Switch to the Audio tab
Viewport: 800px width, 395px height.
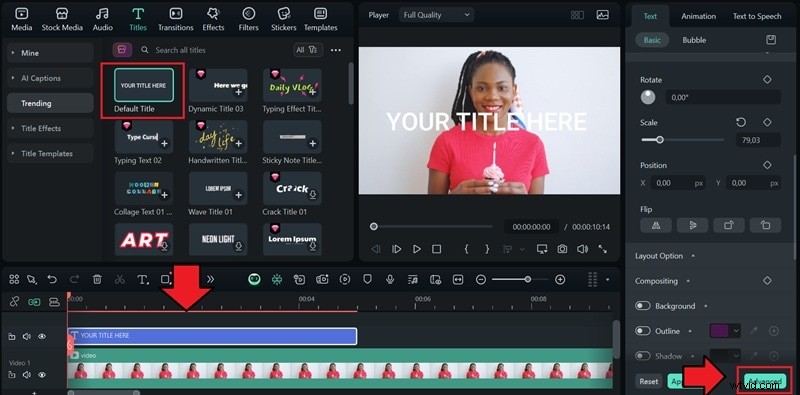point(103,20)
